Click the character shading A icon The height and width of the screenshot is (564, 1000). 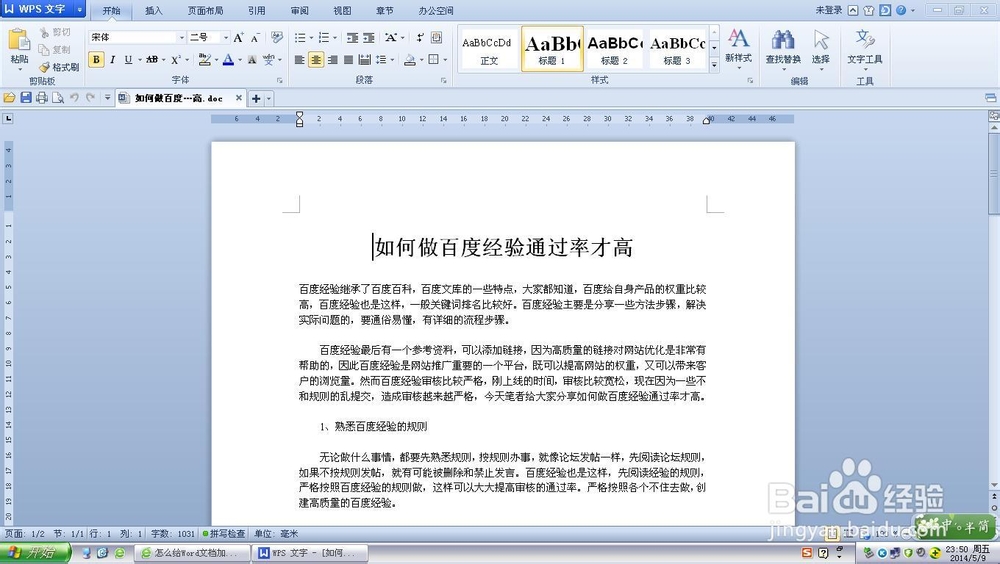[252, 60]
